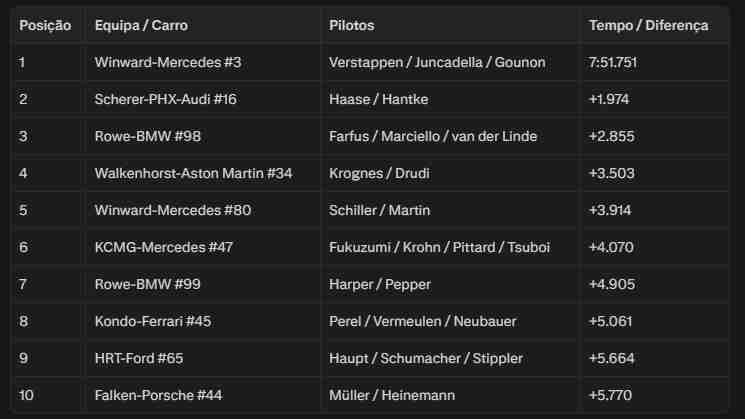Screen dimensions: 745x419
Task: Click the Farfus / Marciello / van der Linde cell
Action: point(433,136)
